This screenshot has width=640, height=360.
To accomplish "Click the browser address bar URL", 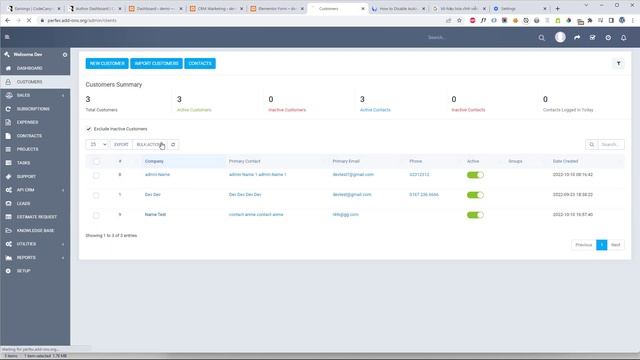I will point(82,20).
